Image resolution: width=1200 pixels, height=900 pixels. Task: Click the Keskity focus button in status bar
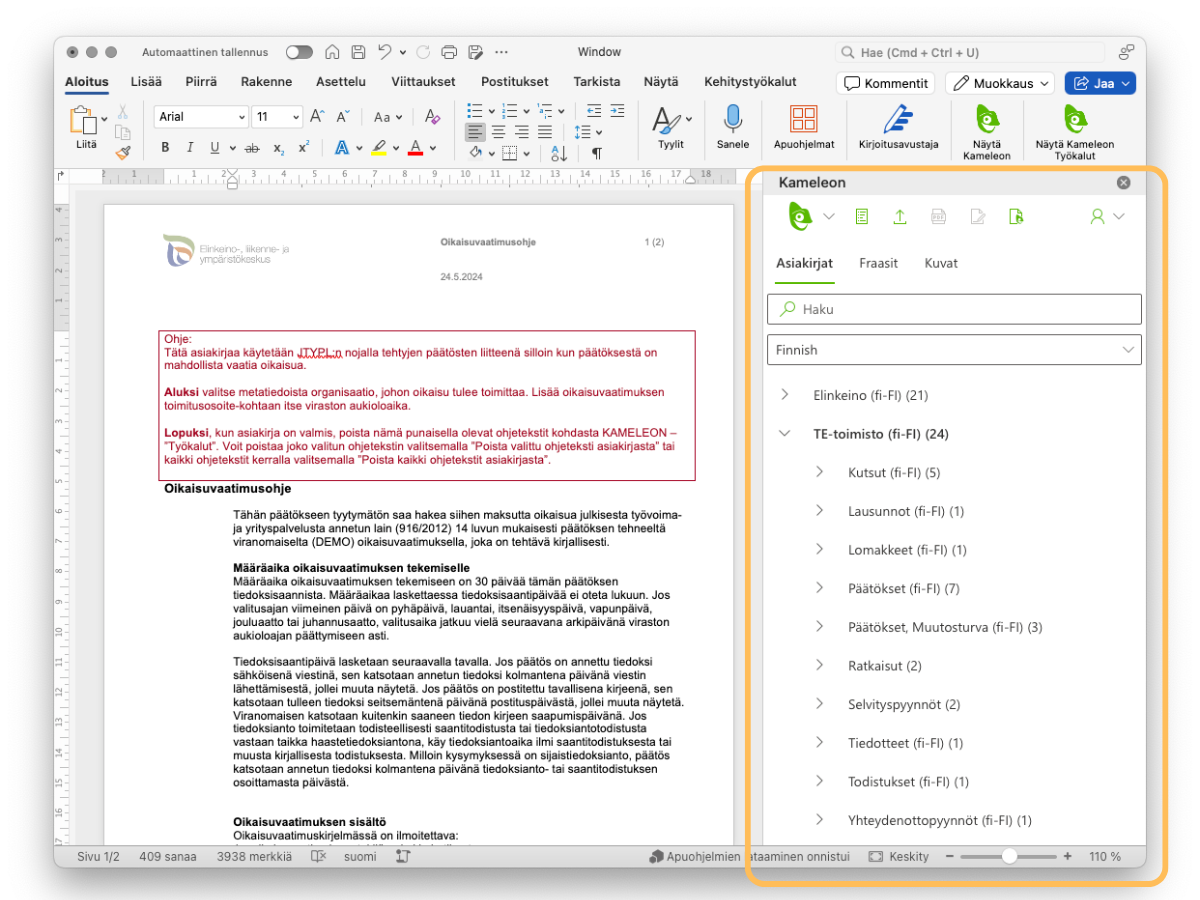[x=898, y=857]
